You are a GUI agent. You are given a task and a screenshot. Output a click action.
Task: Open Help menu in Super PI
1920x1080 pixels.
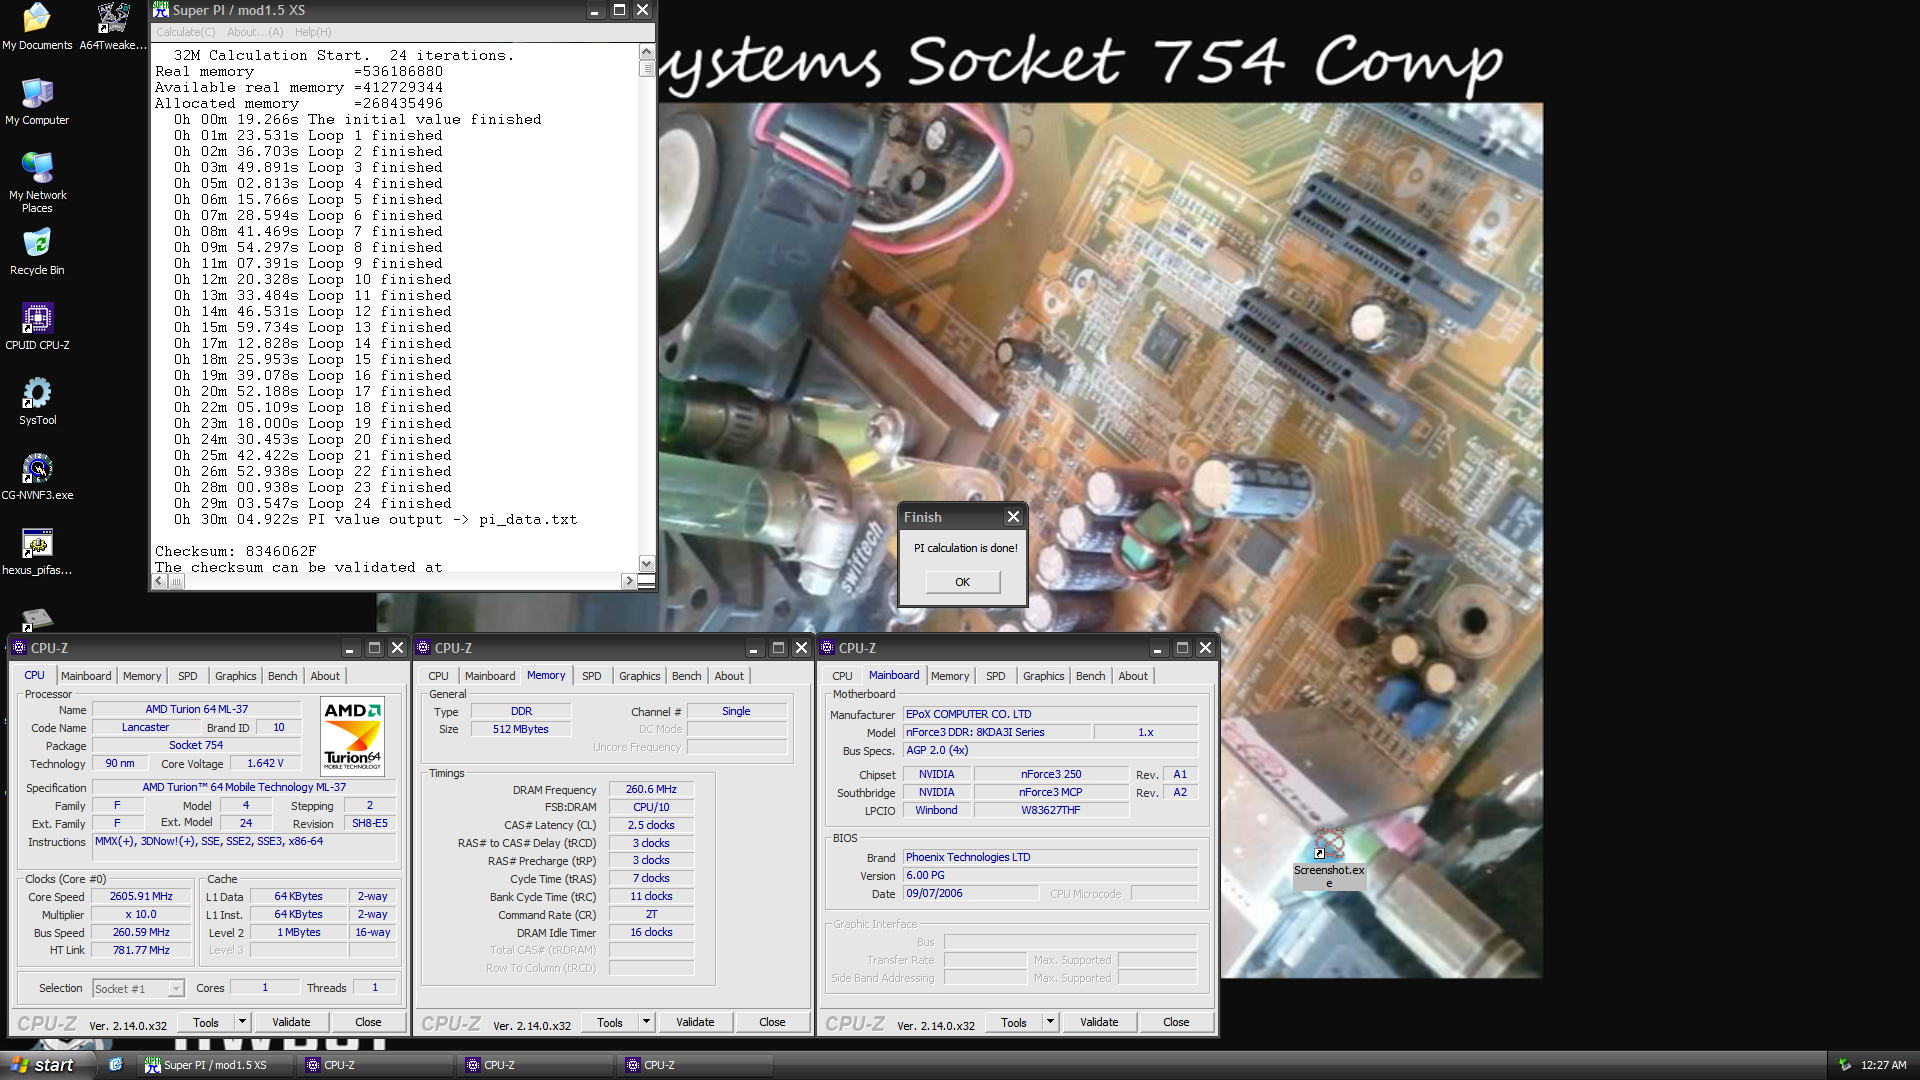tap(313, 32)
